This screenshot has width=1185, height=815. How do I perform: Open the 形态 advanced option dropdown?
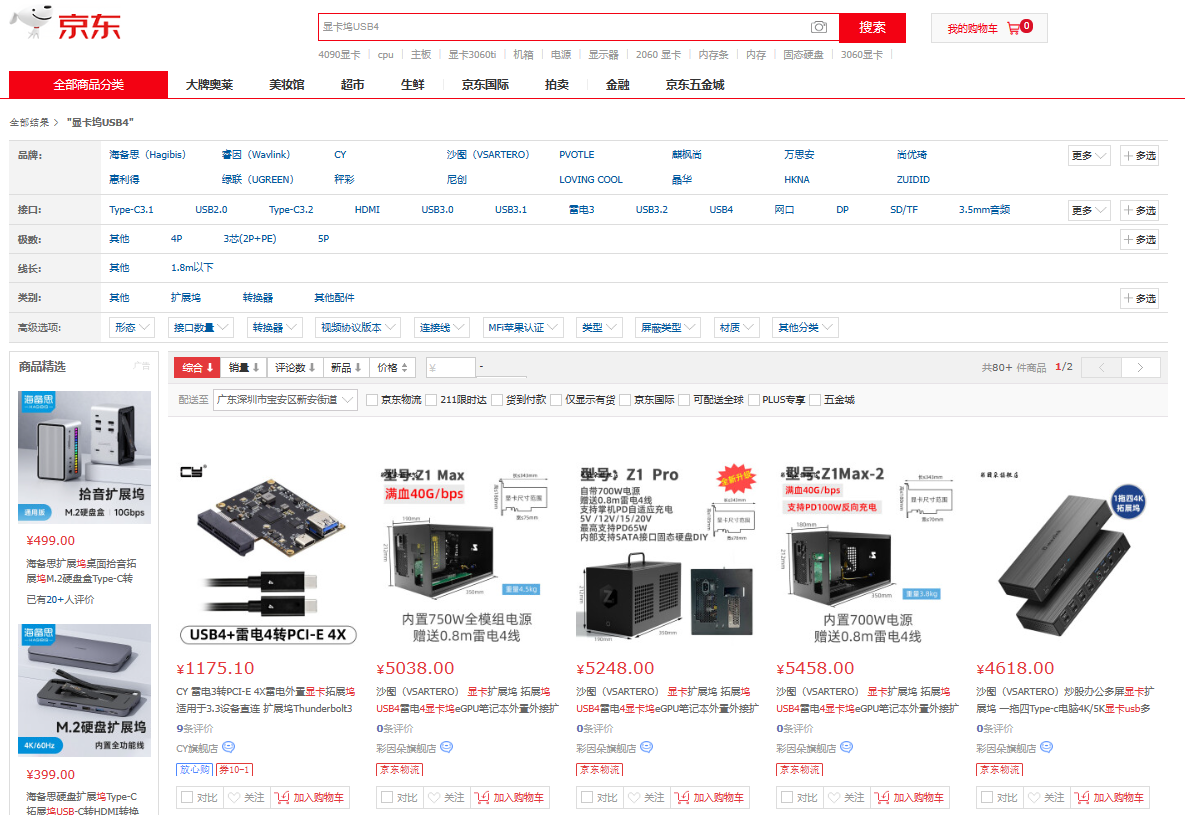[x=131, y=327]
